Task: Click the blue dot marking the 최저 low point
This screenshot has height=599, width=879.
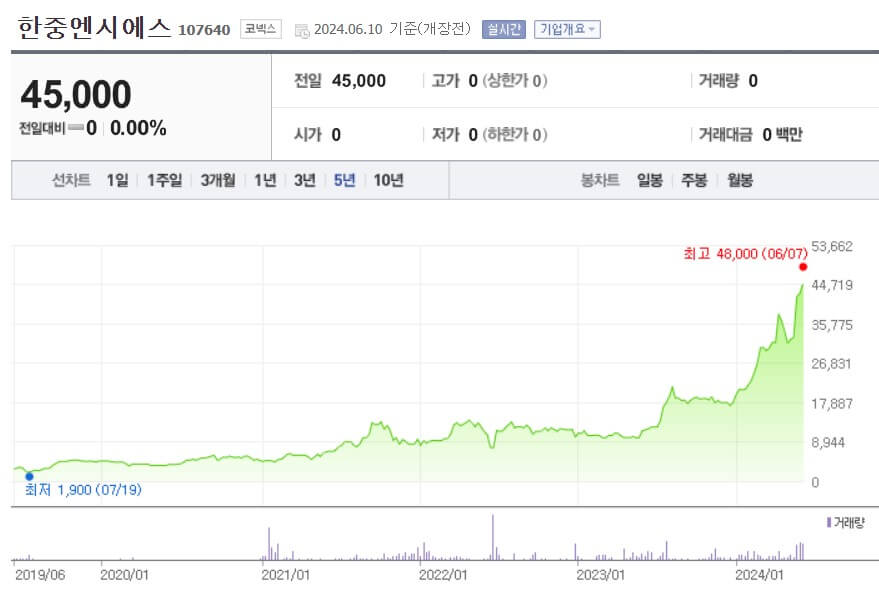Action: point(31,477)
